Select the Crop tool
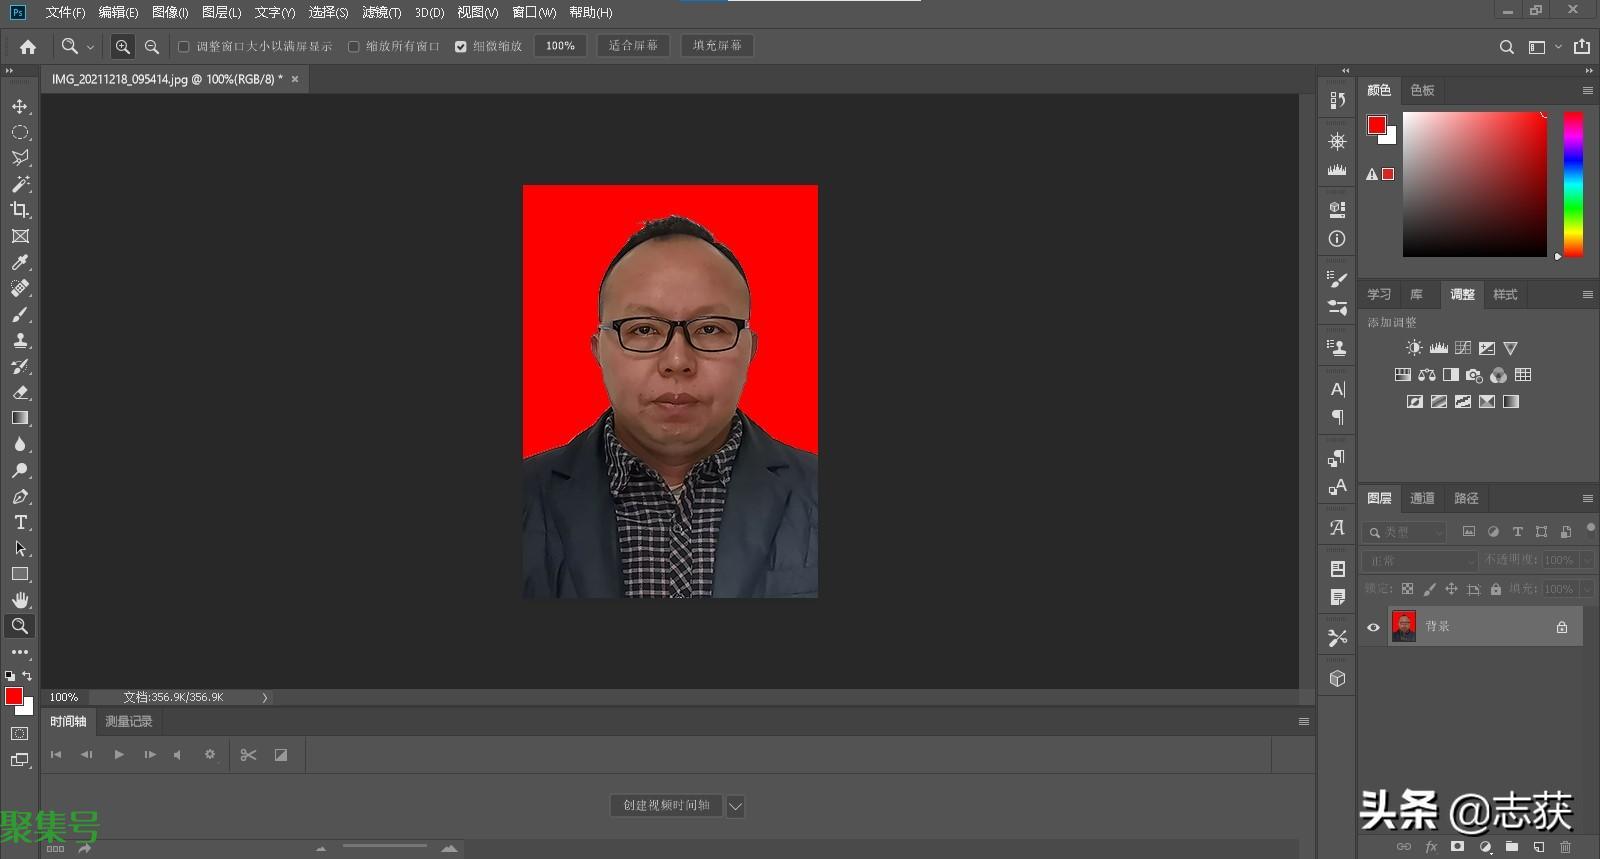Image resolution: width=1600 pixels, height=859 pixels. coord(20,210)
